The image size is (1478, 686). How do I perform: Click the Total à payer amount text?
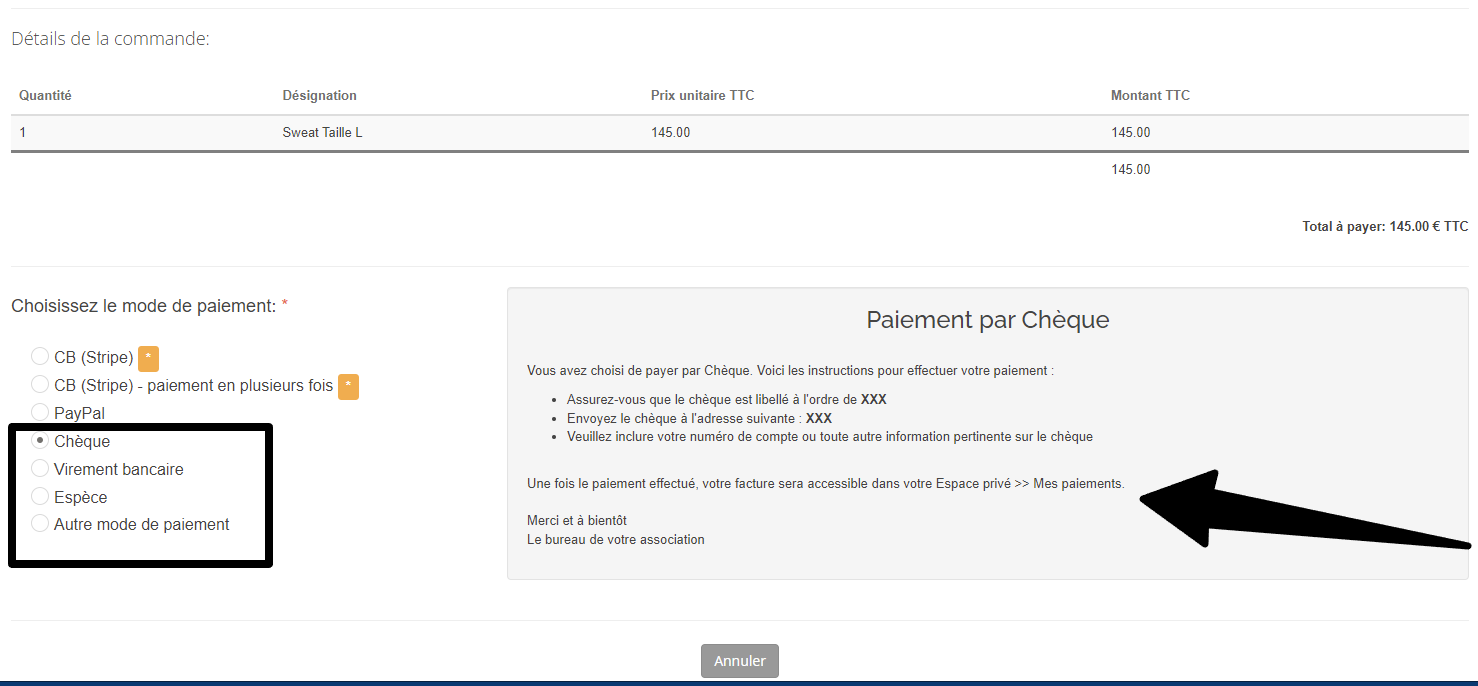pyautogui.click(x=1384, y=227)
